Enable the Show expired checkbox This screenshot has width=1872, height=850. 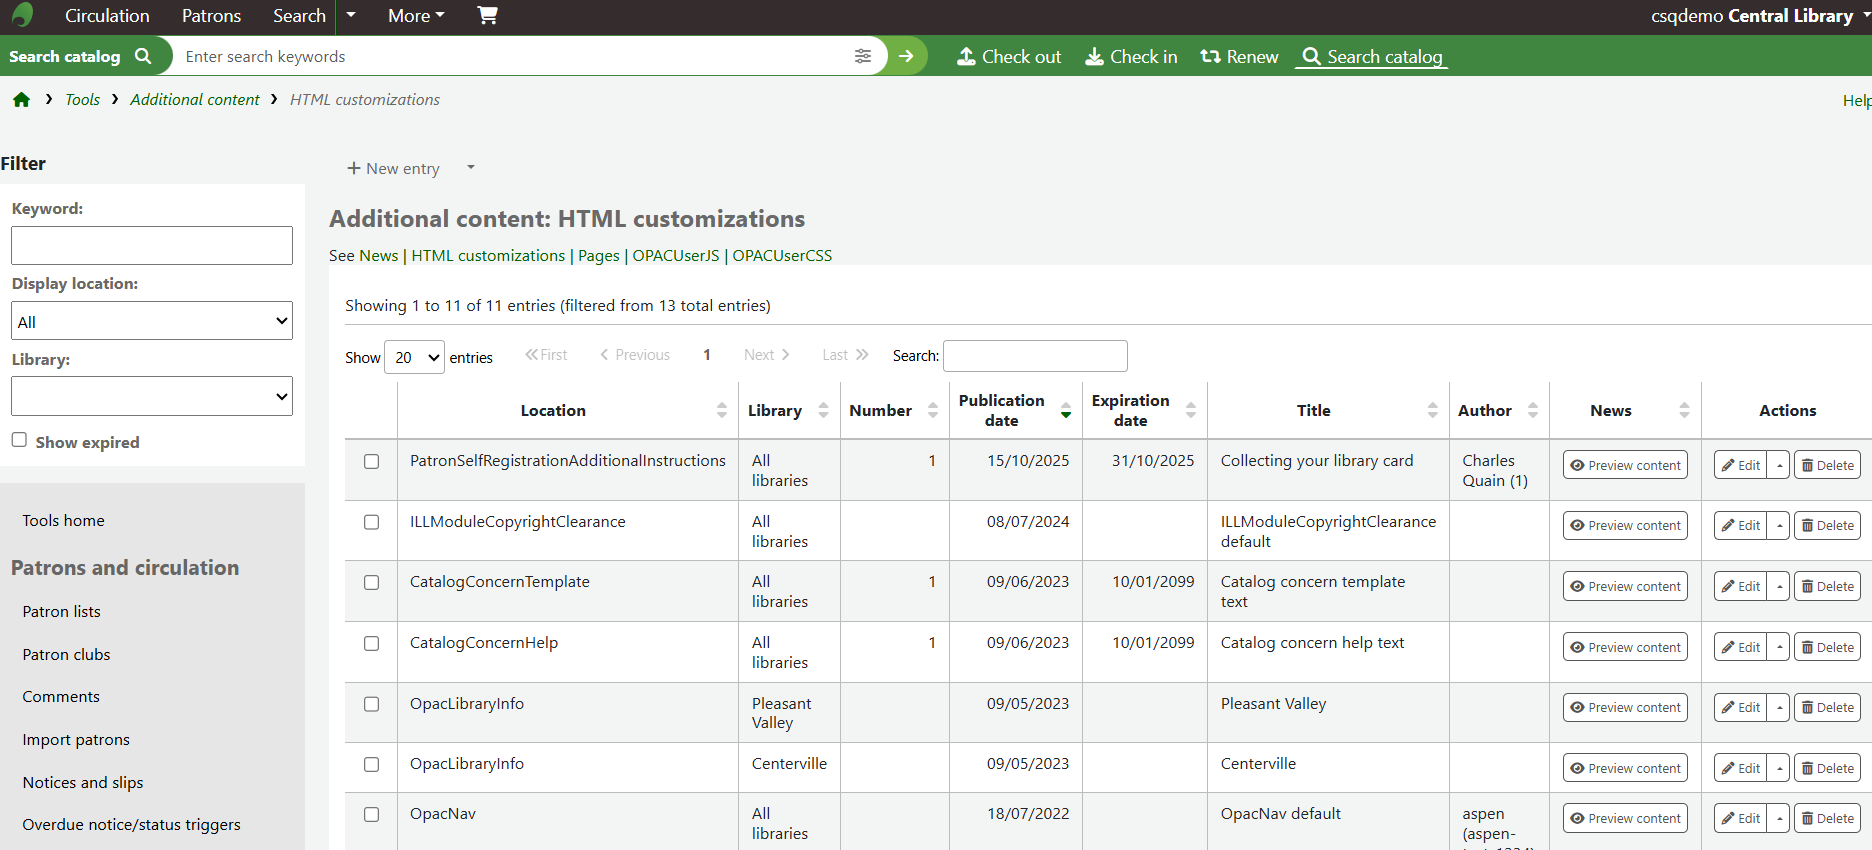(19, 440)
